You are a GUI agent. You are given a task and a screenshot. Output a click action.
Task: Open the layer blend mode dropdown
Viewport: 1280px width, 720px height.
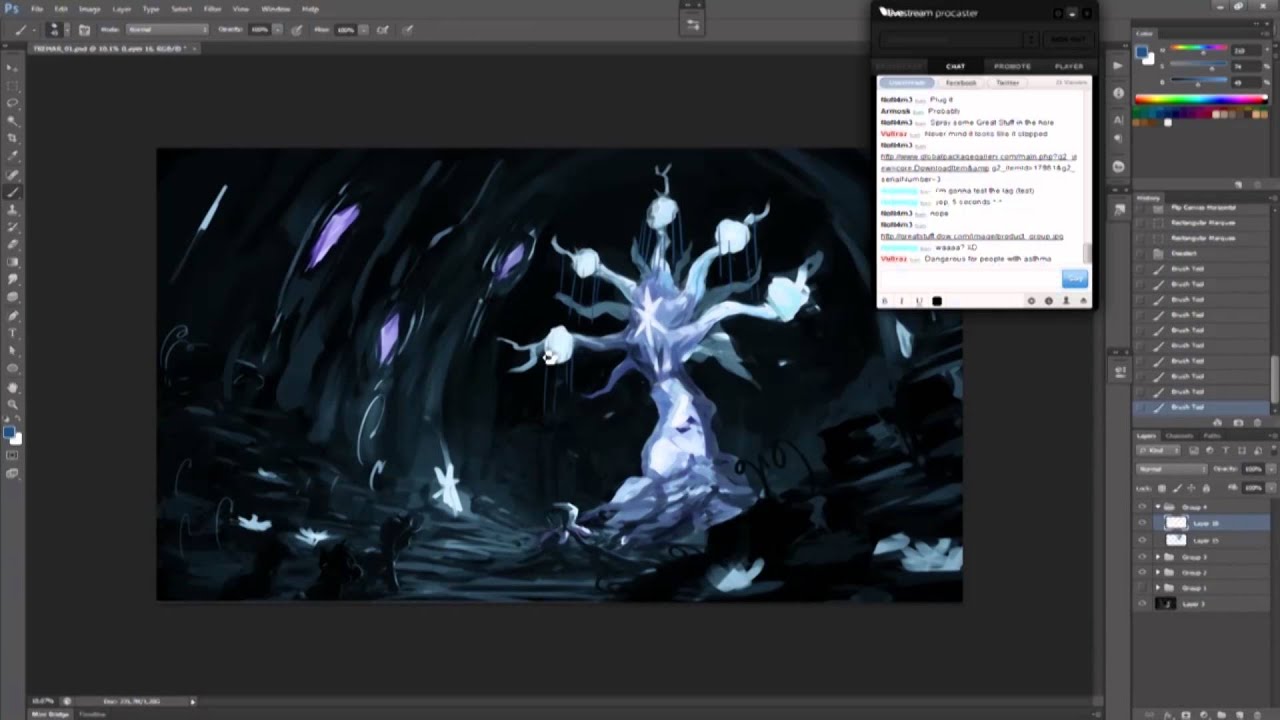[x=1172, y=468]
